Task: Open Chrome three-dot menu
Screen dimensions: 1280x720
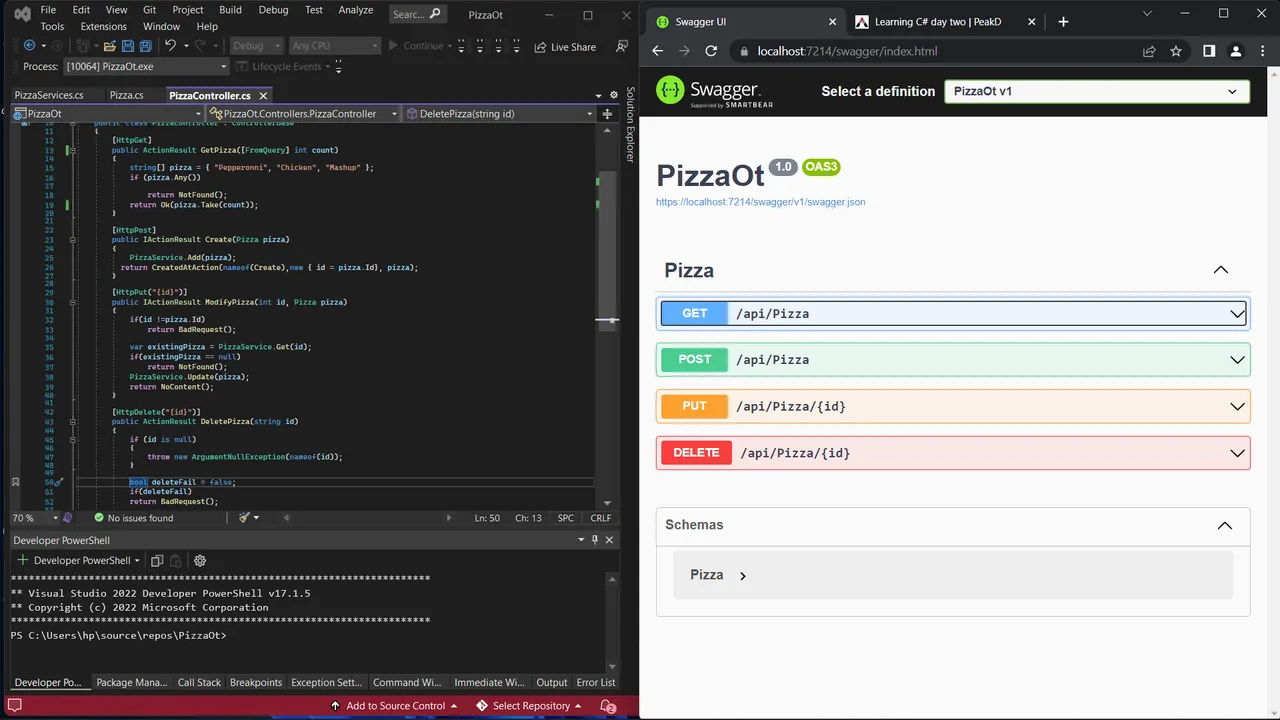Action: click(1262, 51)
